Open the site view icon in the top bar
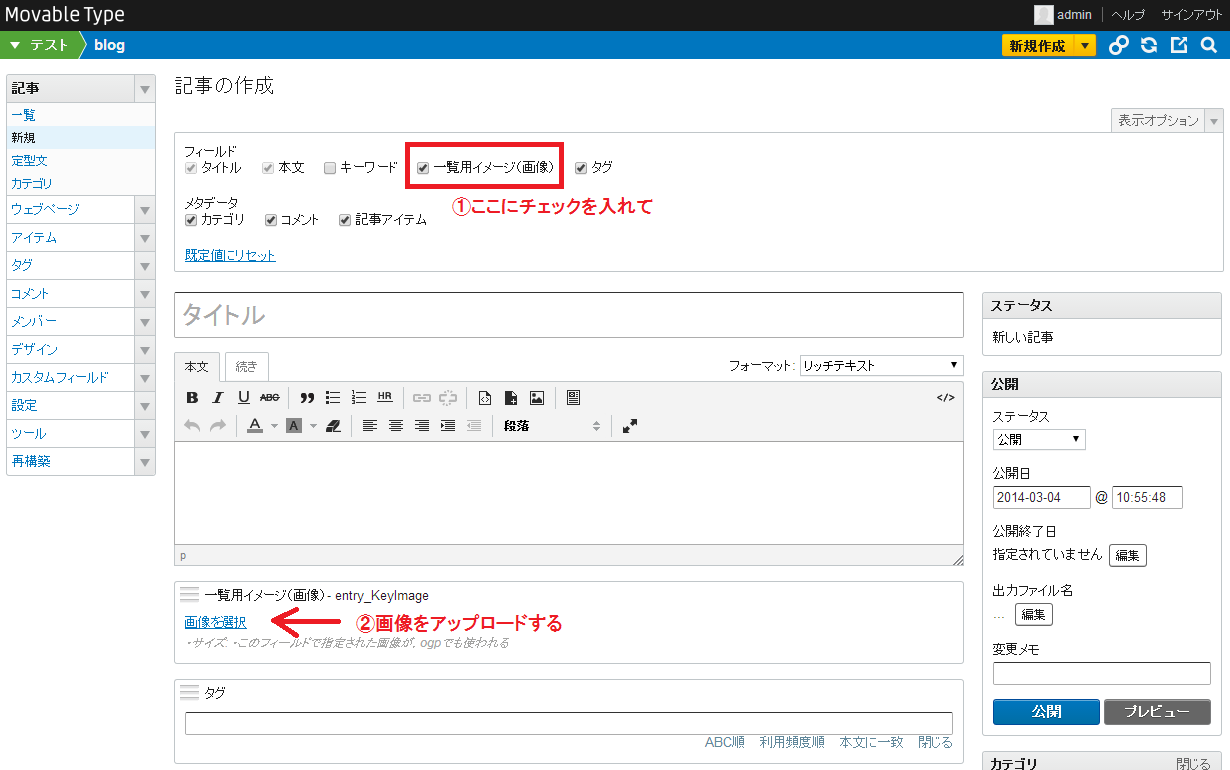This screenshot has width=1230, height=770. [x=1178, y=45]
